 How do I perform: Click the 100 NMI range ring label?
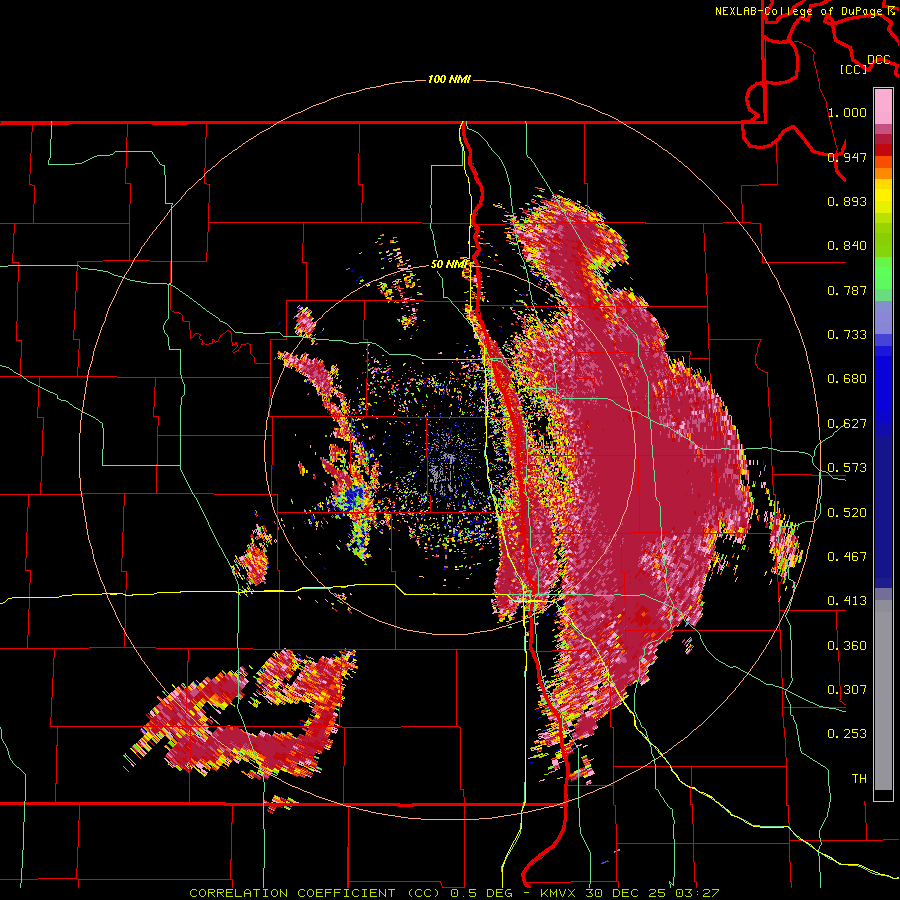coord(449,79)
